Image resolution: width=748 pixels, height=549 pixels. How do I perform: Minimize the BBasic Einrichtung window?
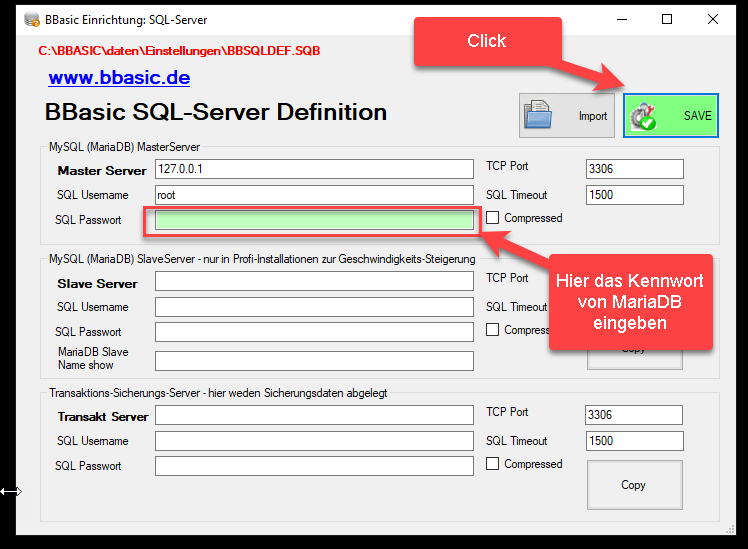622,20
